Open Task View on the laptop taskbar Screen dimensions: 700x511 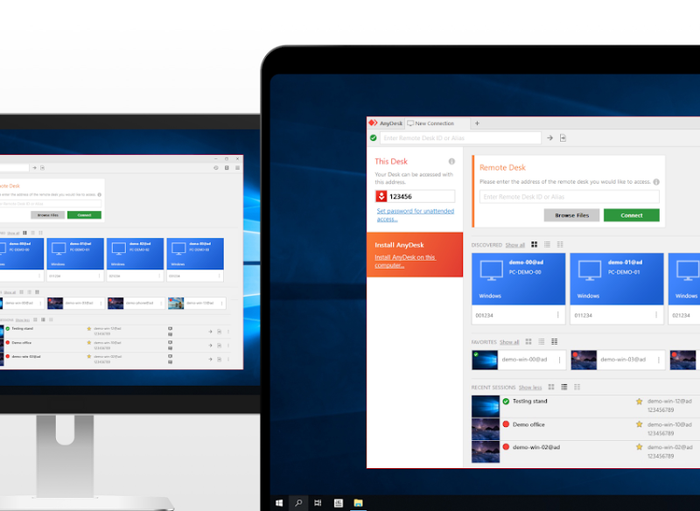tap(317, 503)
